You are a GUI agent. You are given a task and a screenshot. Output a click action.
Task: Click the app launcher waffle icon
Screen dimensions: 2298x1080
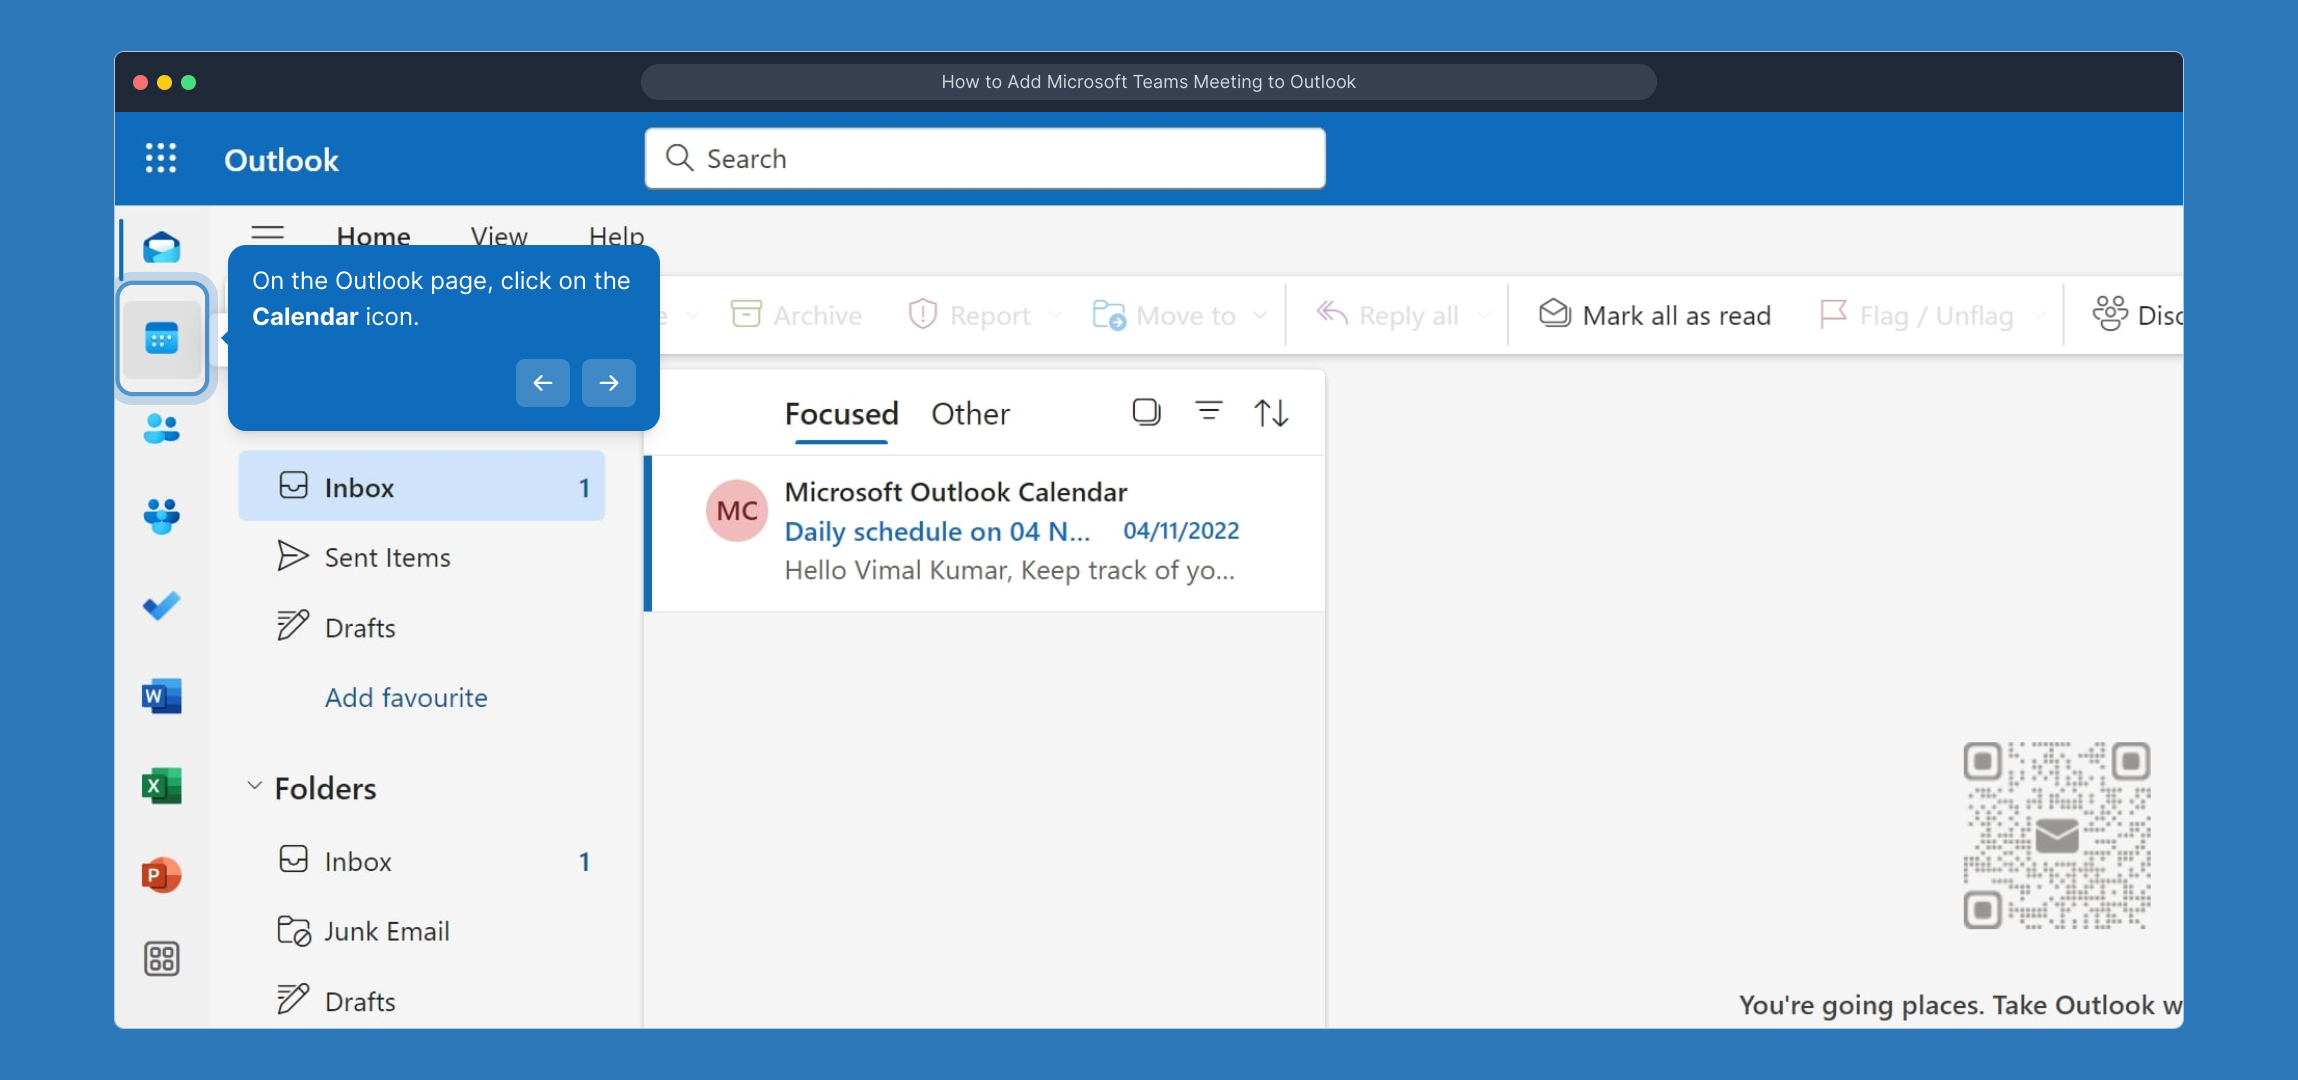tap(161, 158)
